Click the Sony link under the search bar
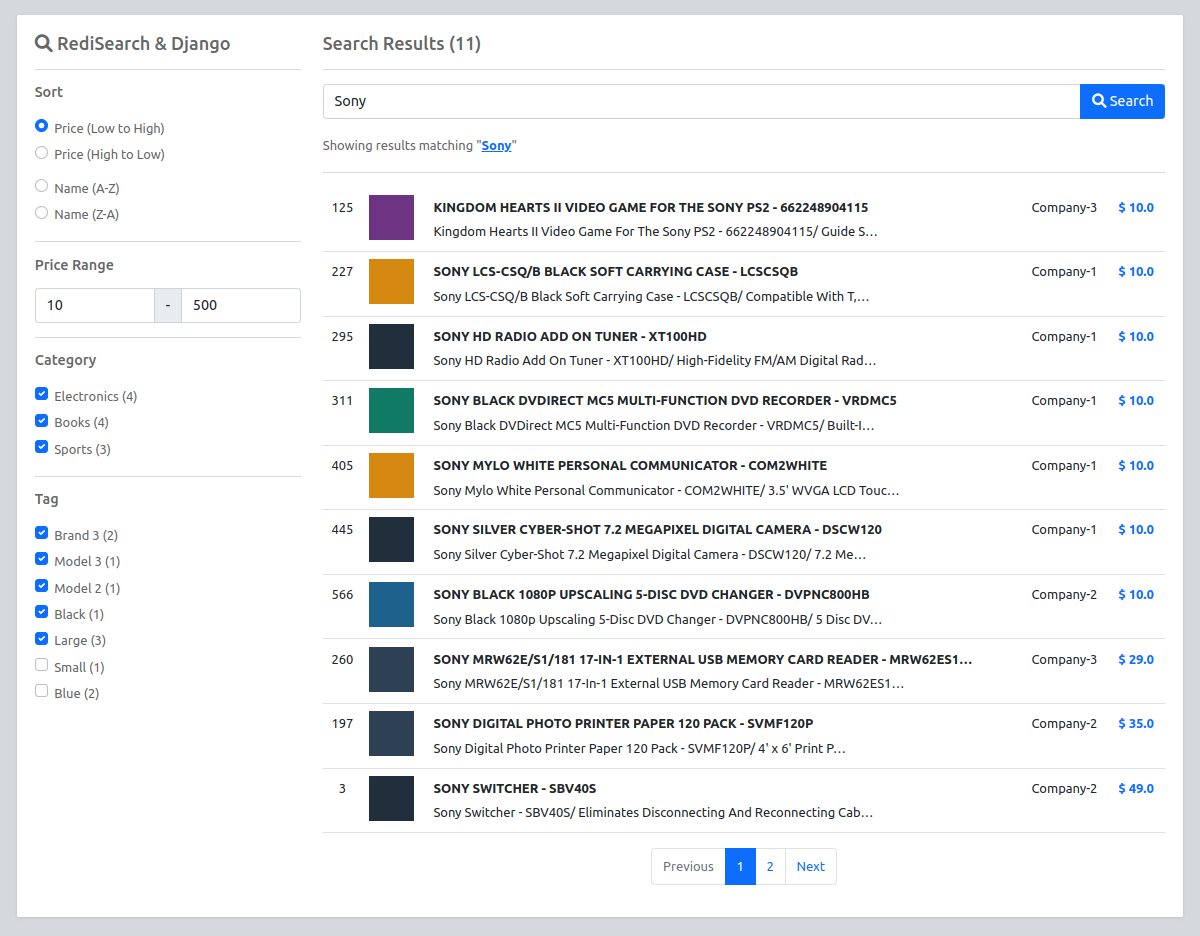This screenshot has height=936, width=1200. (x=496, y=145)
